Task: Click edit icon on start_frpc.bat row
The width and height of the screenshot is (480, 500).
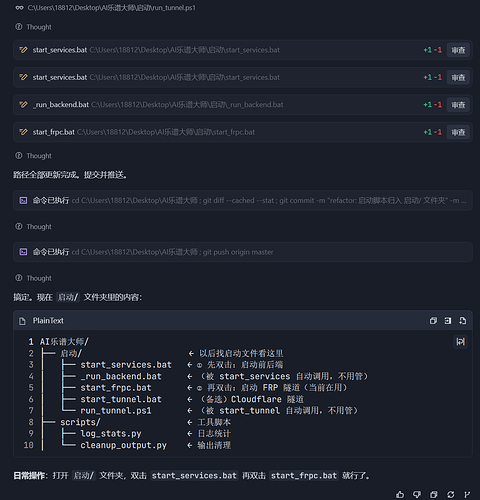Action: point(23,132)
